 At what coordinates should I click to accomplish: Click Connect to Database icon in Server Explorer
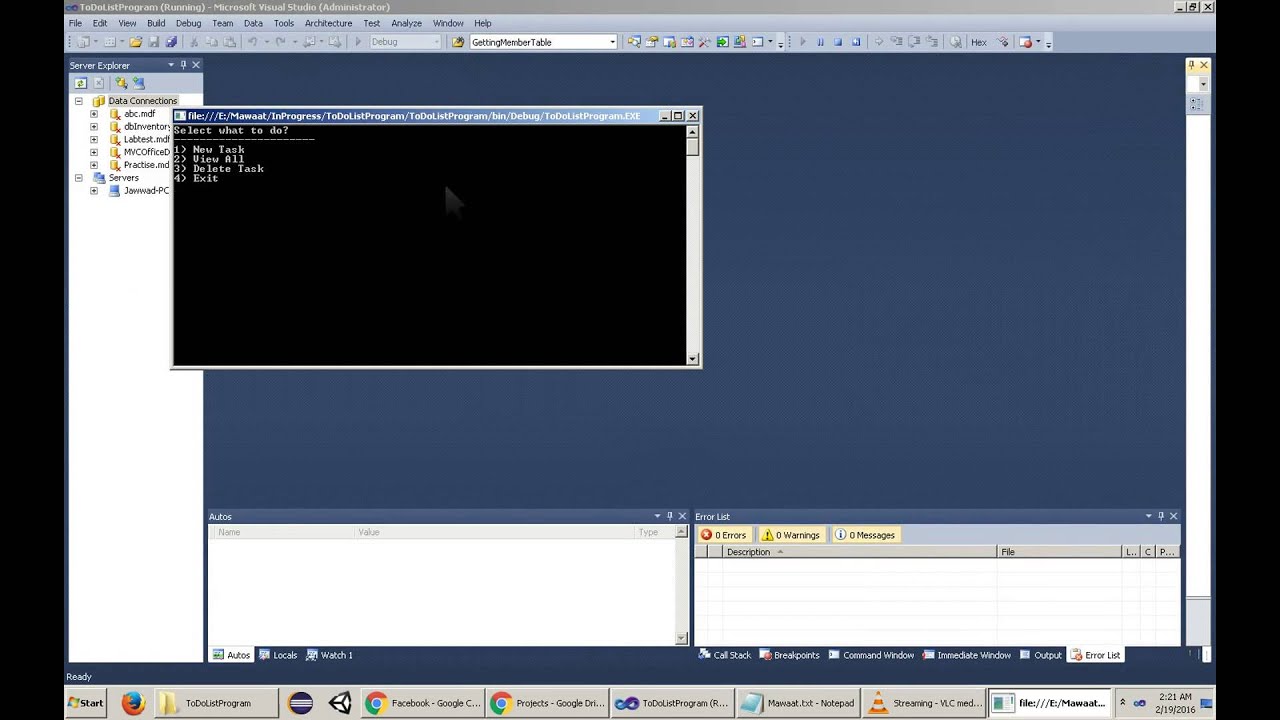tap(121, 83)
